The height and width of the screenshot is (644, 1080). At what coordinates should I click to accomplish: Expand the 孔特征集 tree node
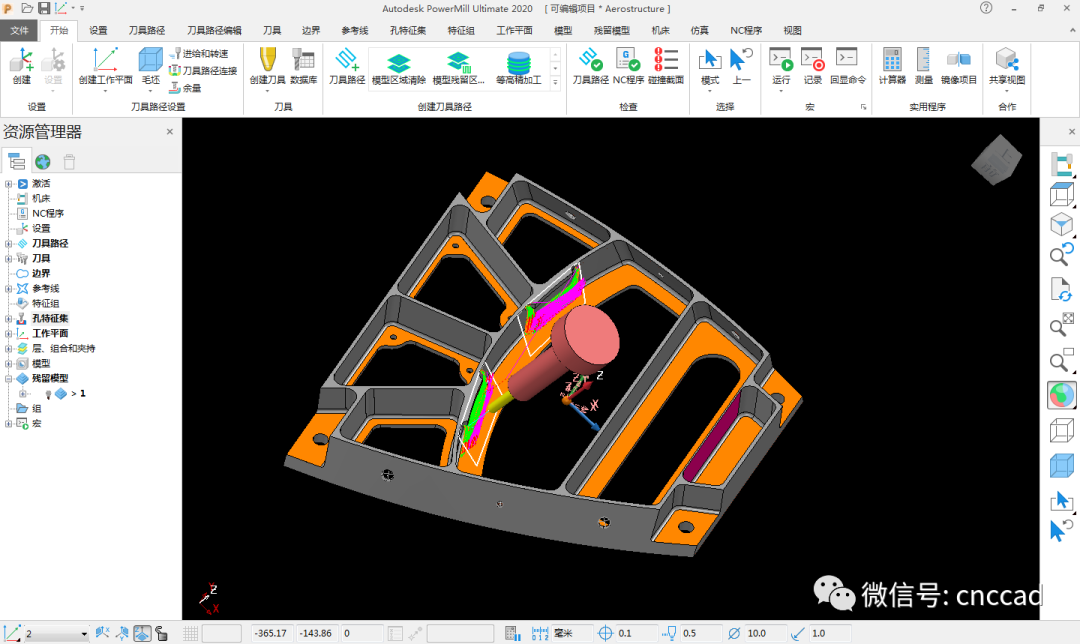click(8, 319)
